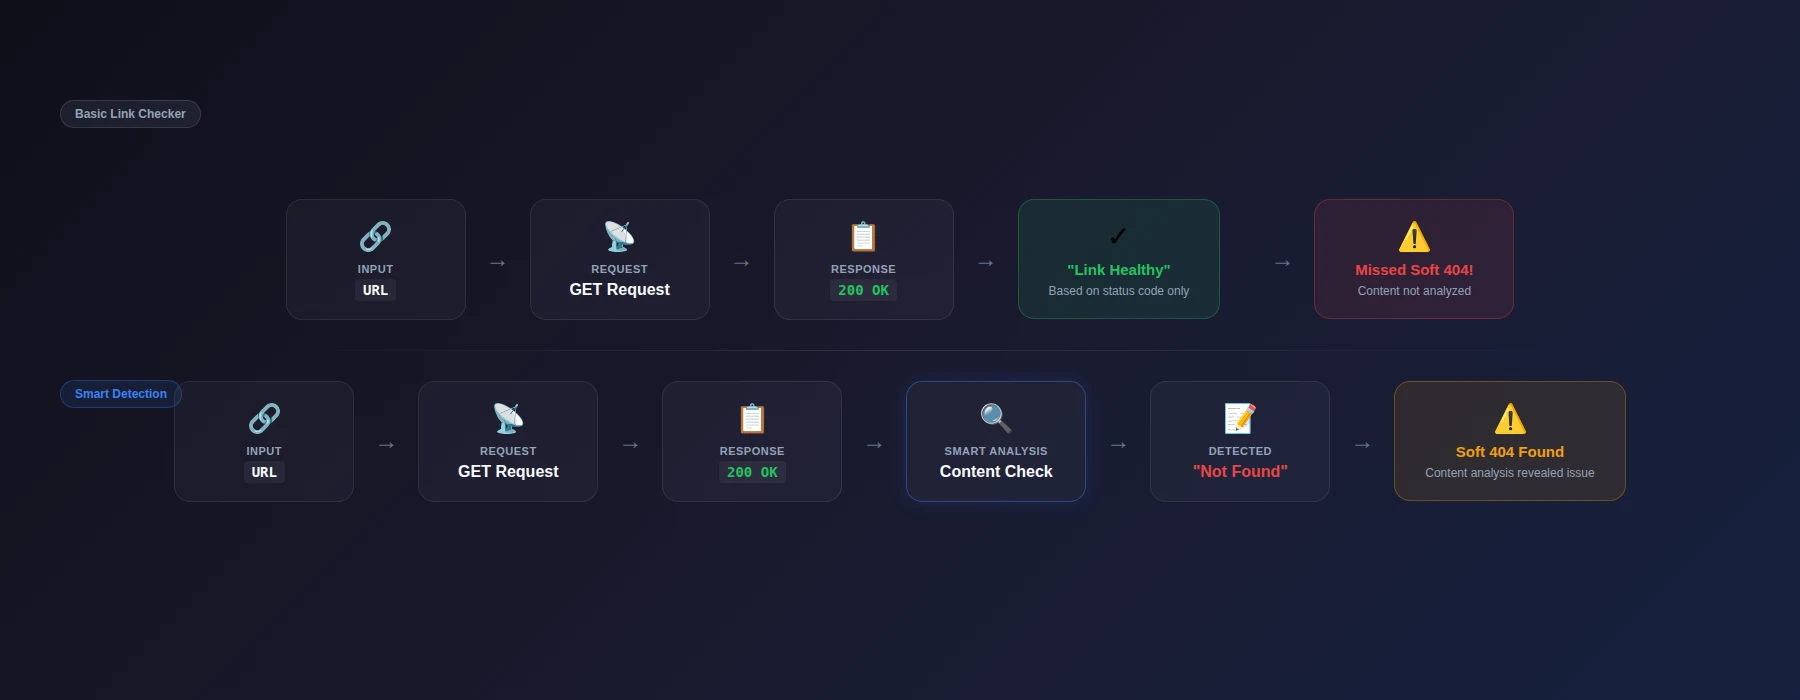Click the clipboard icon in the top row
The height and width of the screenshot is (700, 1800).
tap(863, 237)
